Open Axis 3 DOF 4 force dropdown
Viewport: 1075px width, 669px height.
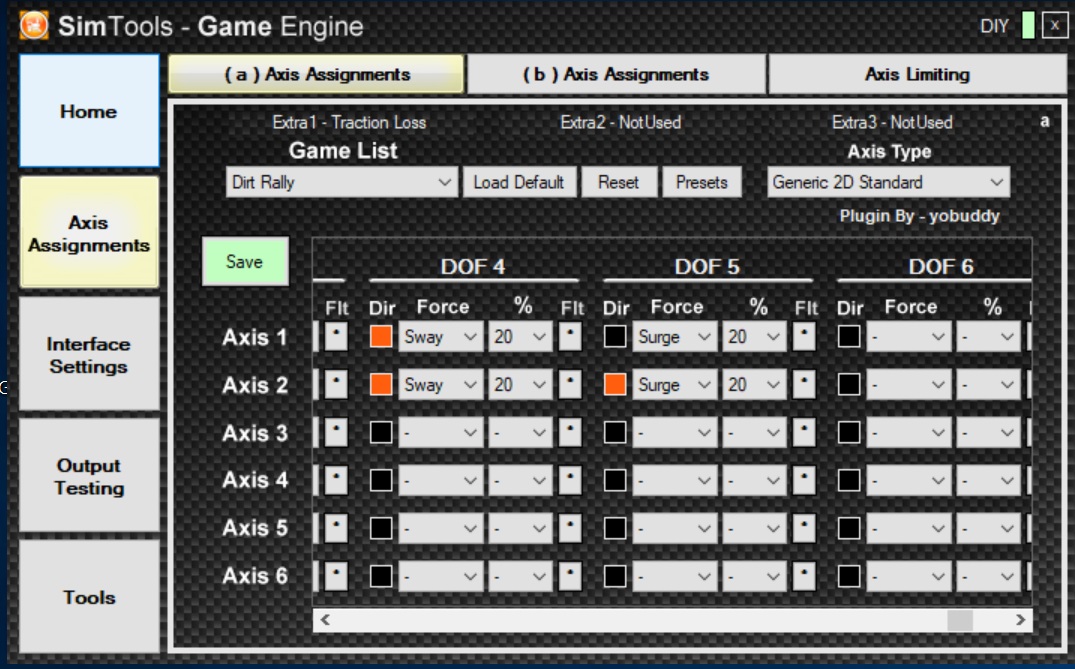[441, 433]
